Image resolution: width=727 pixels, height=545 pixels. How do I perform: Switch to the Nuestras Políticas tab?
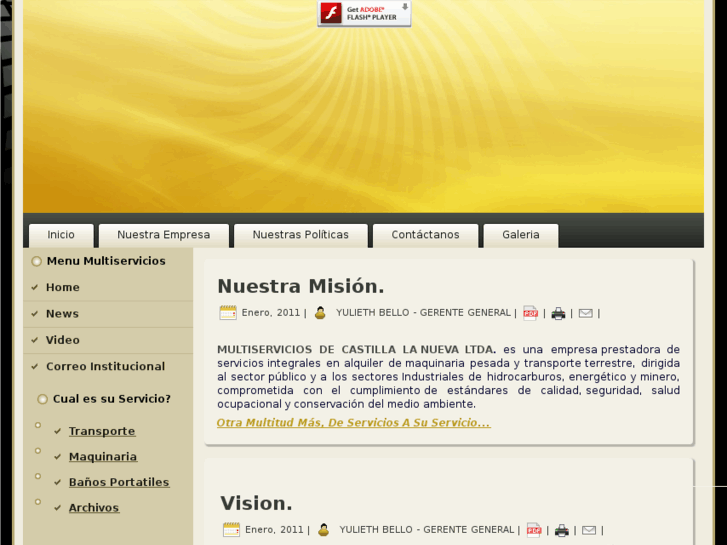pyautogui.click(x=300, y=235)
